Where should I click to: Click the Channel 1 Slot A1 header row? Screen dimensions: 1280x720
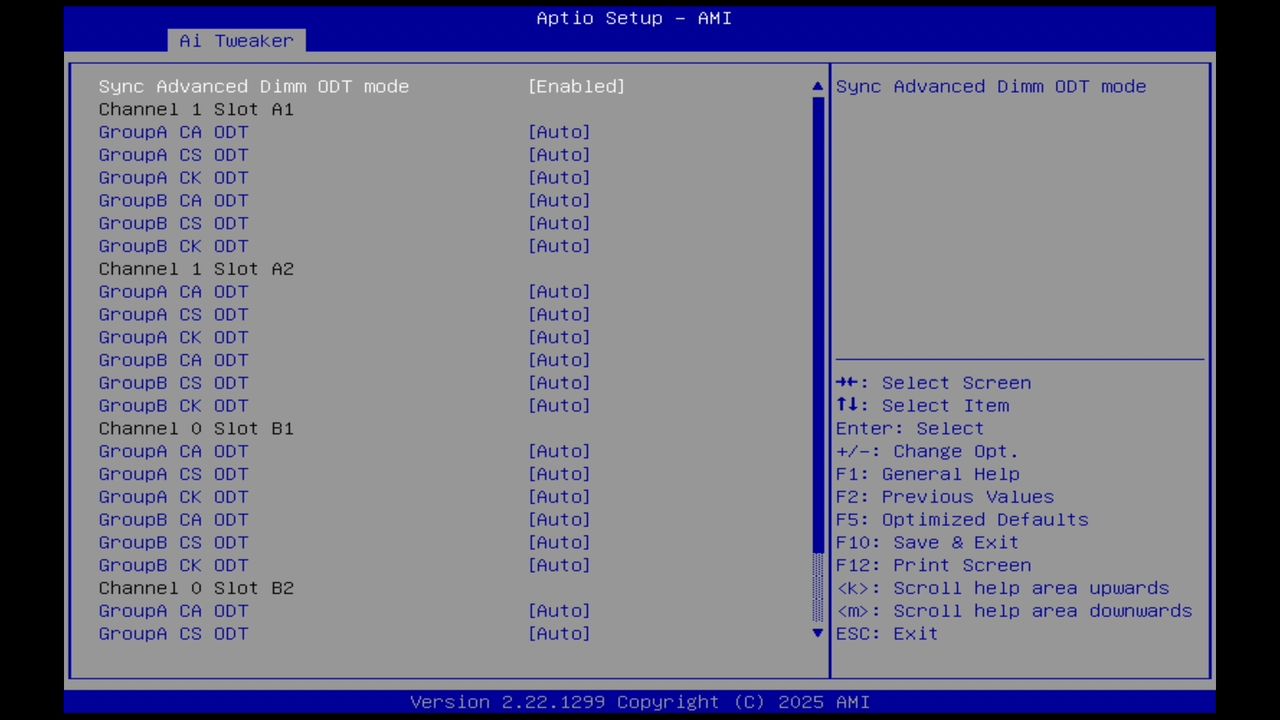tap(196, 109)
